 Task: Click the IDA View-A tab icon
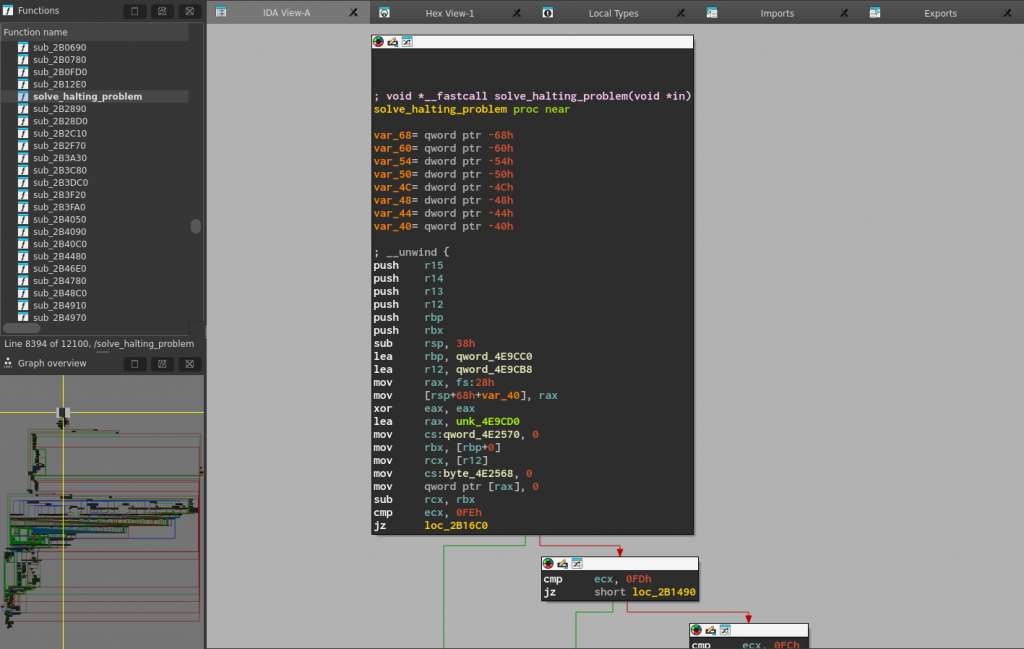(221, 12)
